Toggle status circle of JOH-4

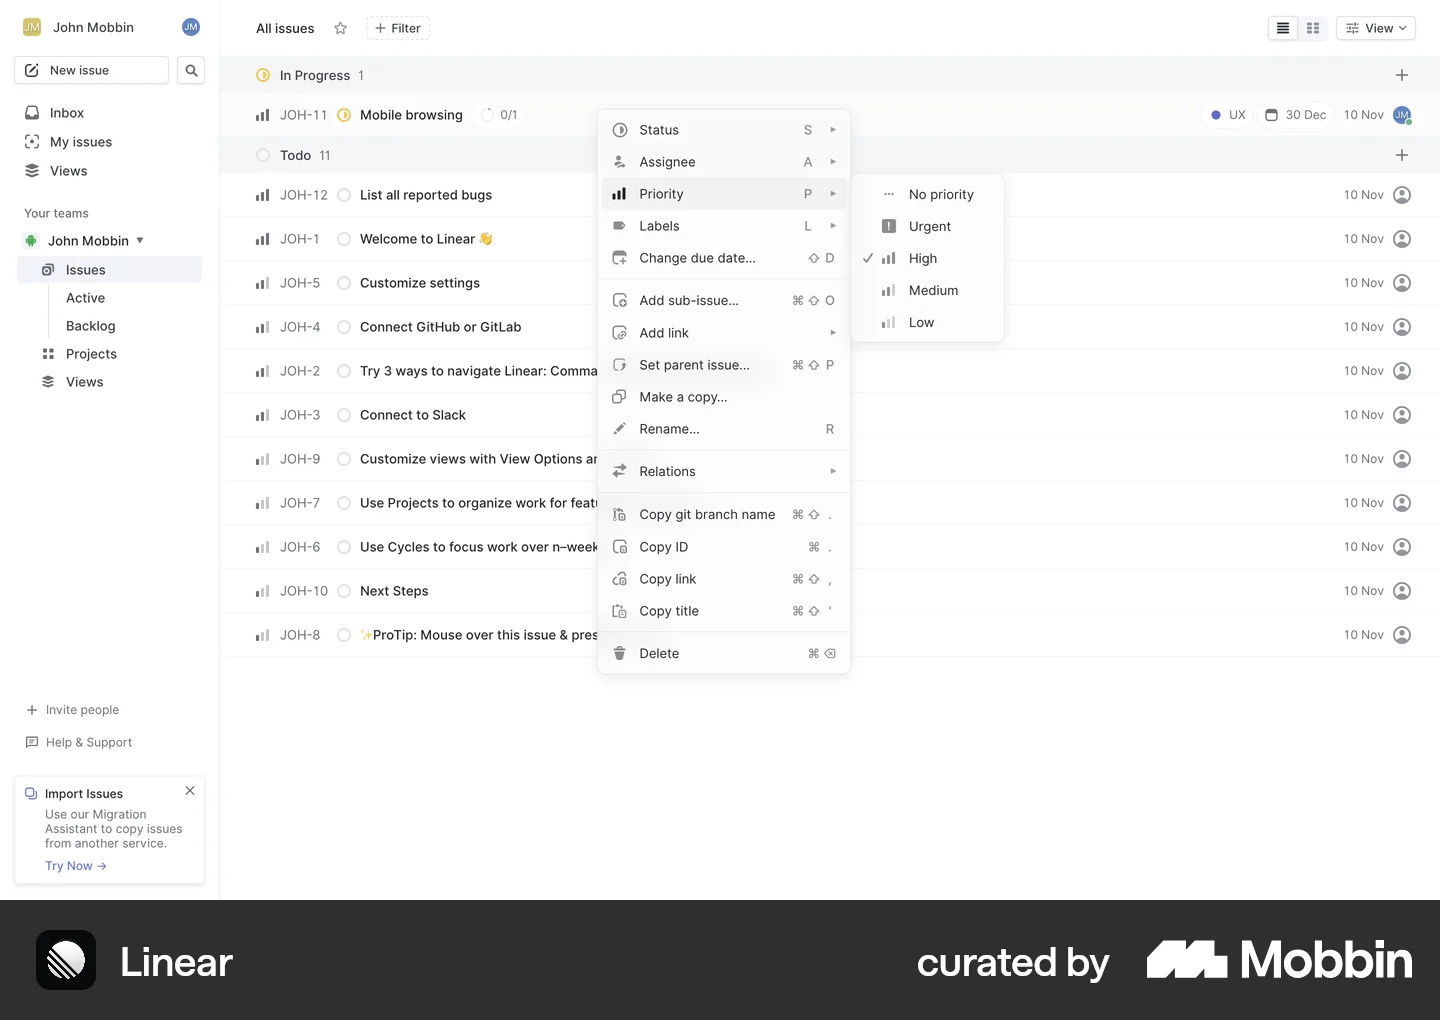(x=344, y=327)
